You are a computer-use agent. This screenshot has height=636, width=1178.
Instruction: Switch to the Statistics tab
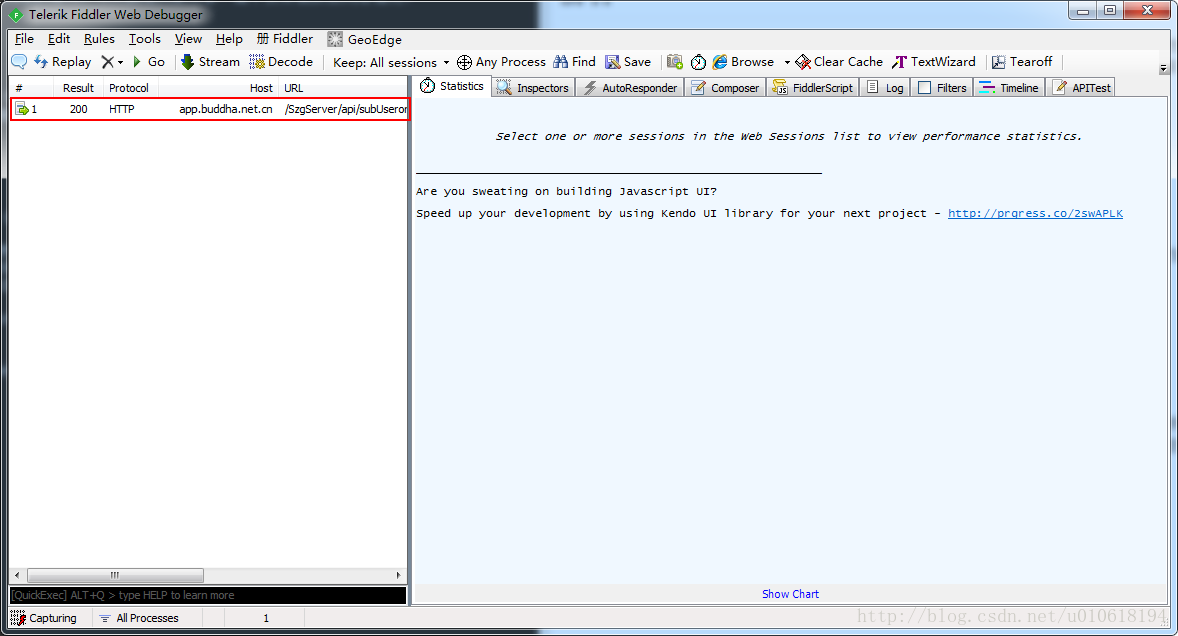[x=452, y=86]
